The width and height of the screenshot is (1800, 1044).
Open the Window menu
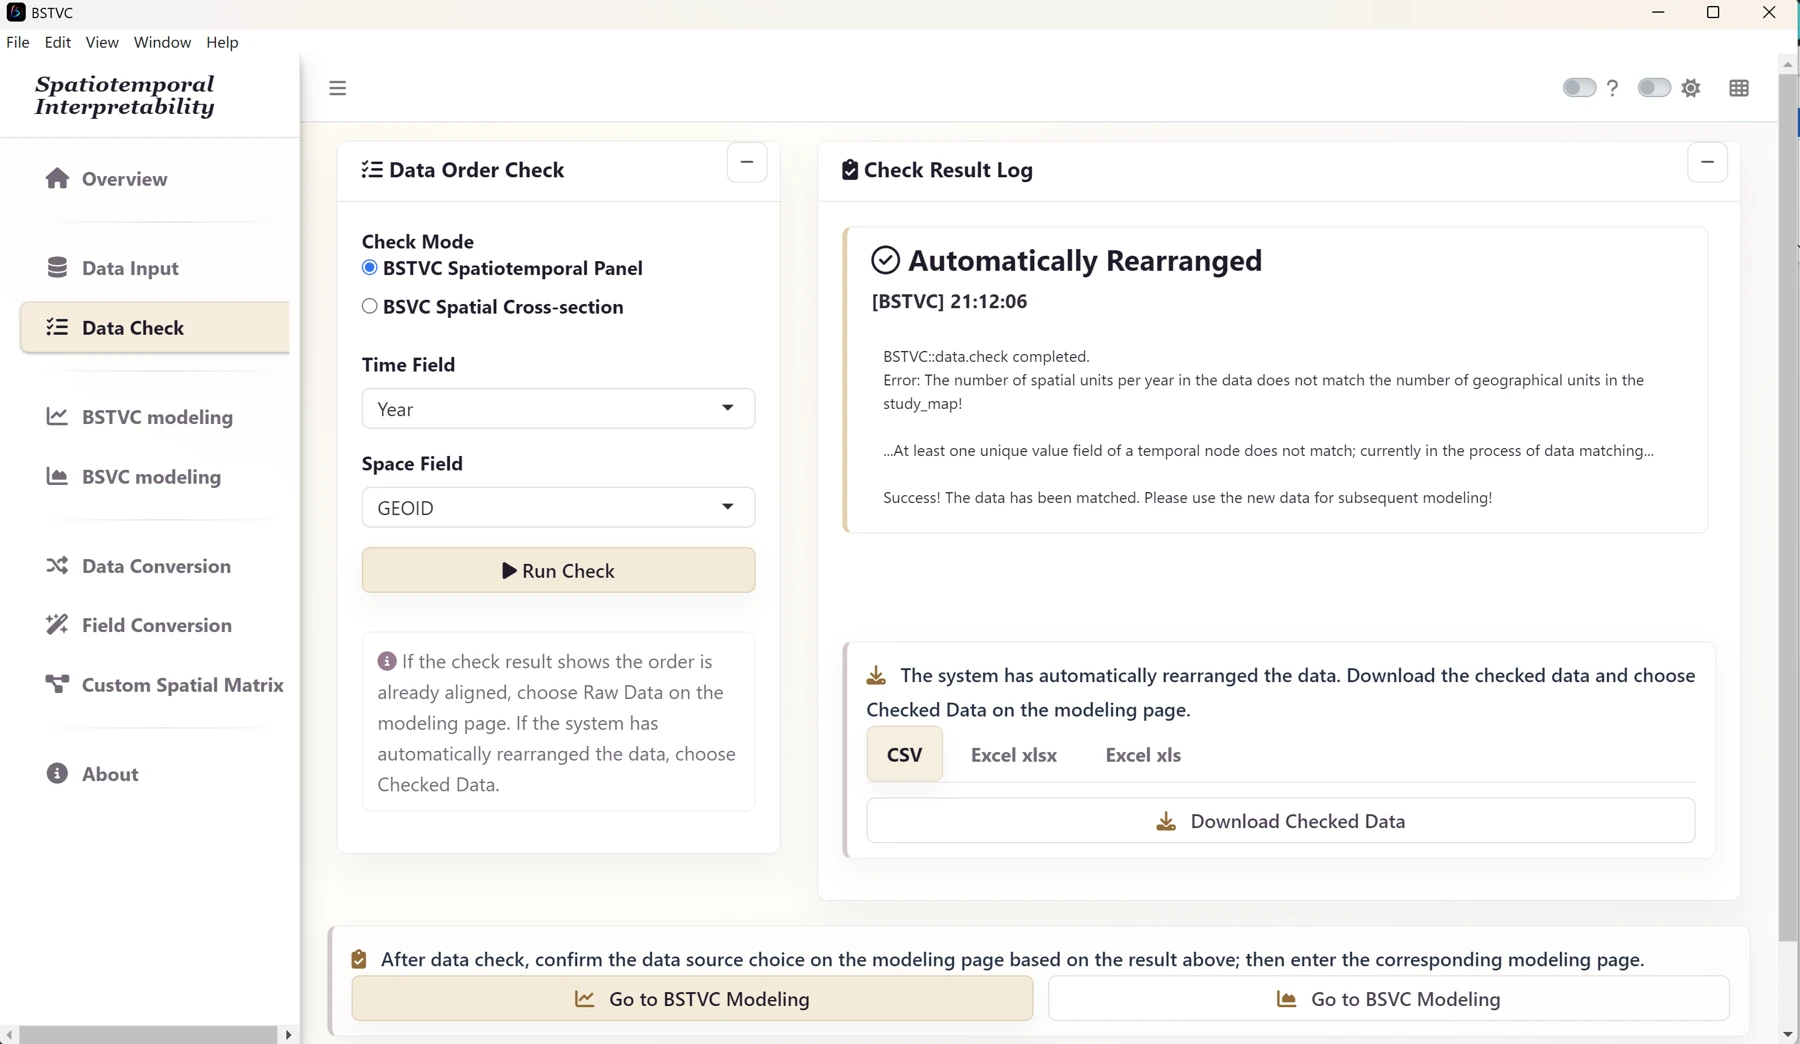click(162, 42)
